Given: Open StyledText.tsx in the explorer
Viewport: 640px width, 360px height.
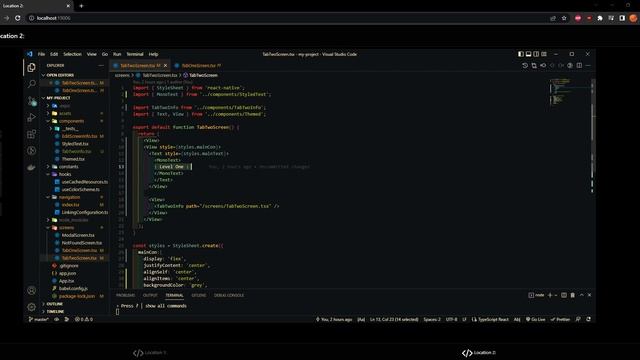Looking at the screenshot, I should (x=75, y=144).
